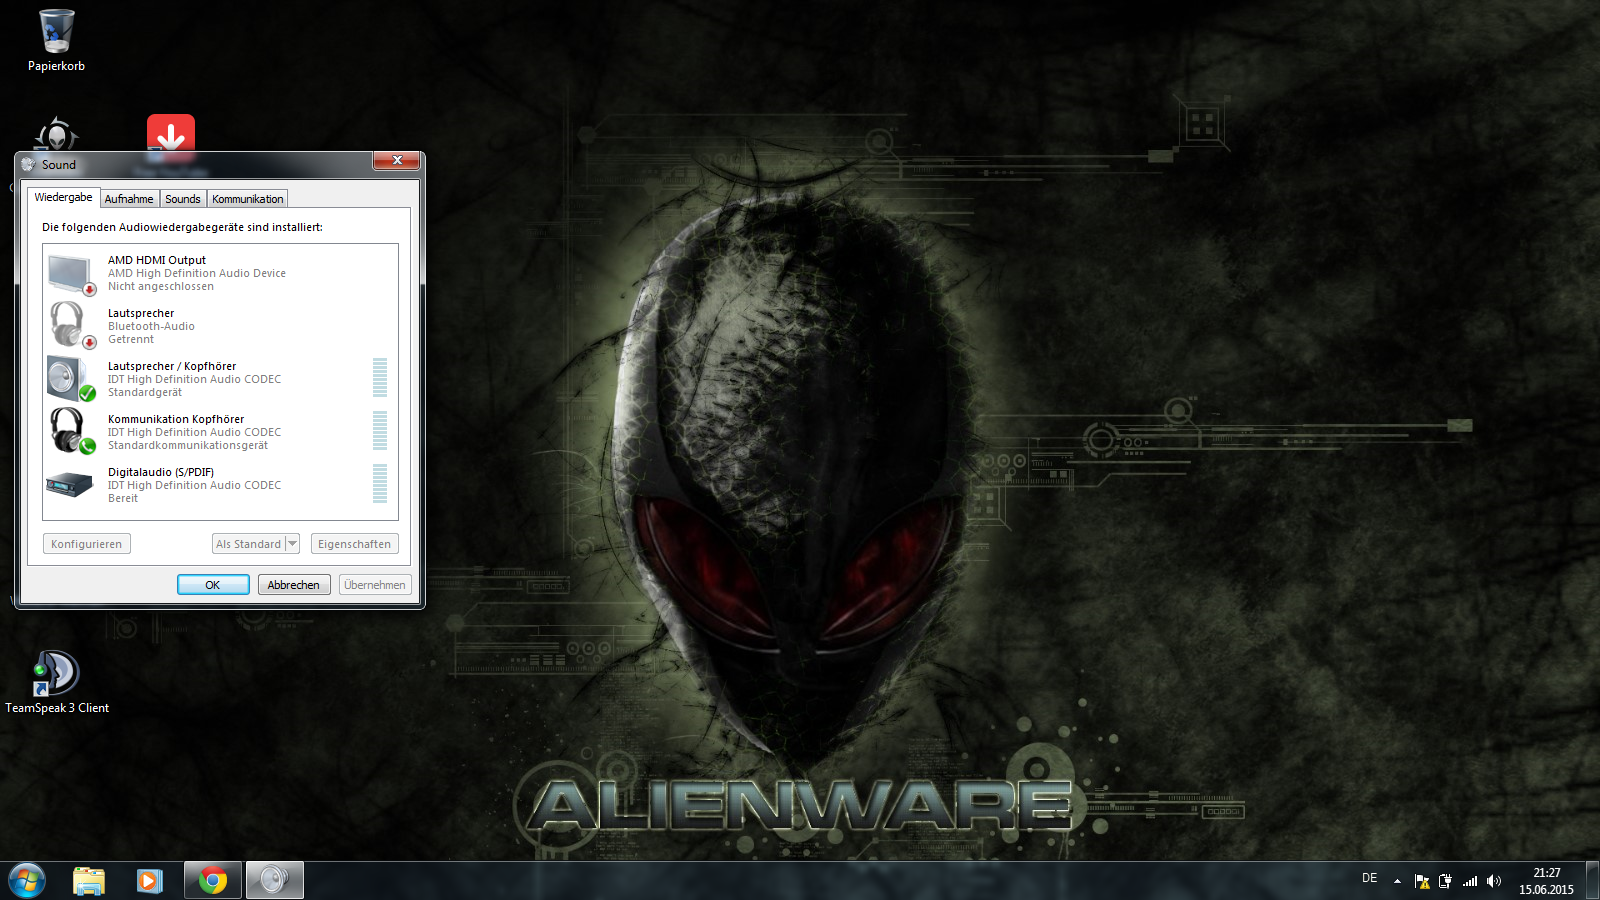Image resolution: width=1600 pixels, height=900 pixels.
Task: Select the AMD HDMI Output monitor icon
Action: pyautogui.click(x=71, y=274)
